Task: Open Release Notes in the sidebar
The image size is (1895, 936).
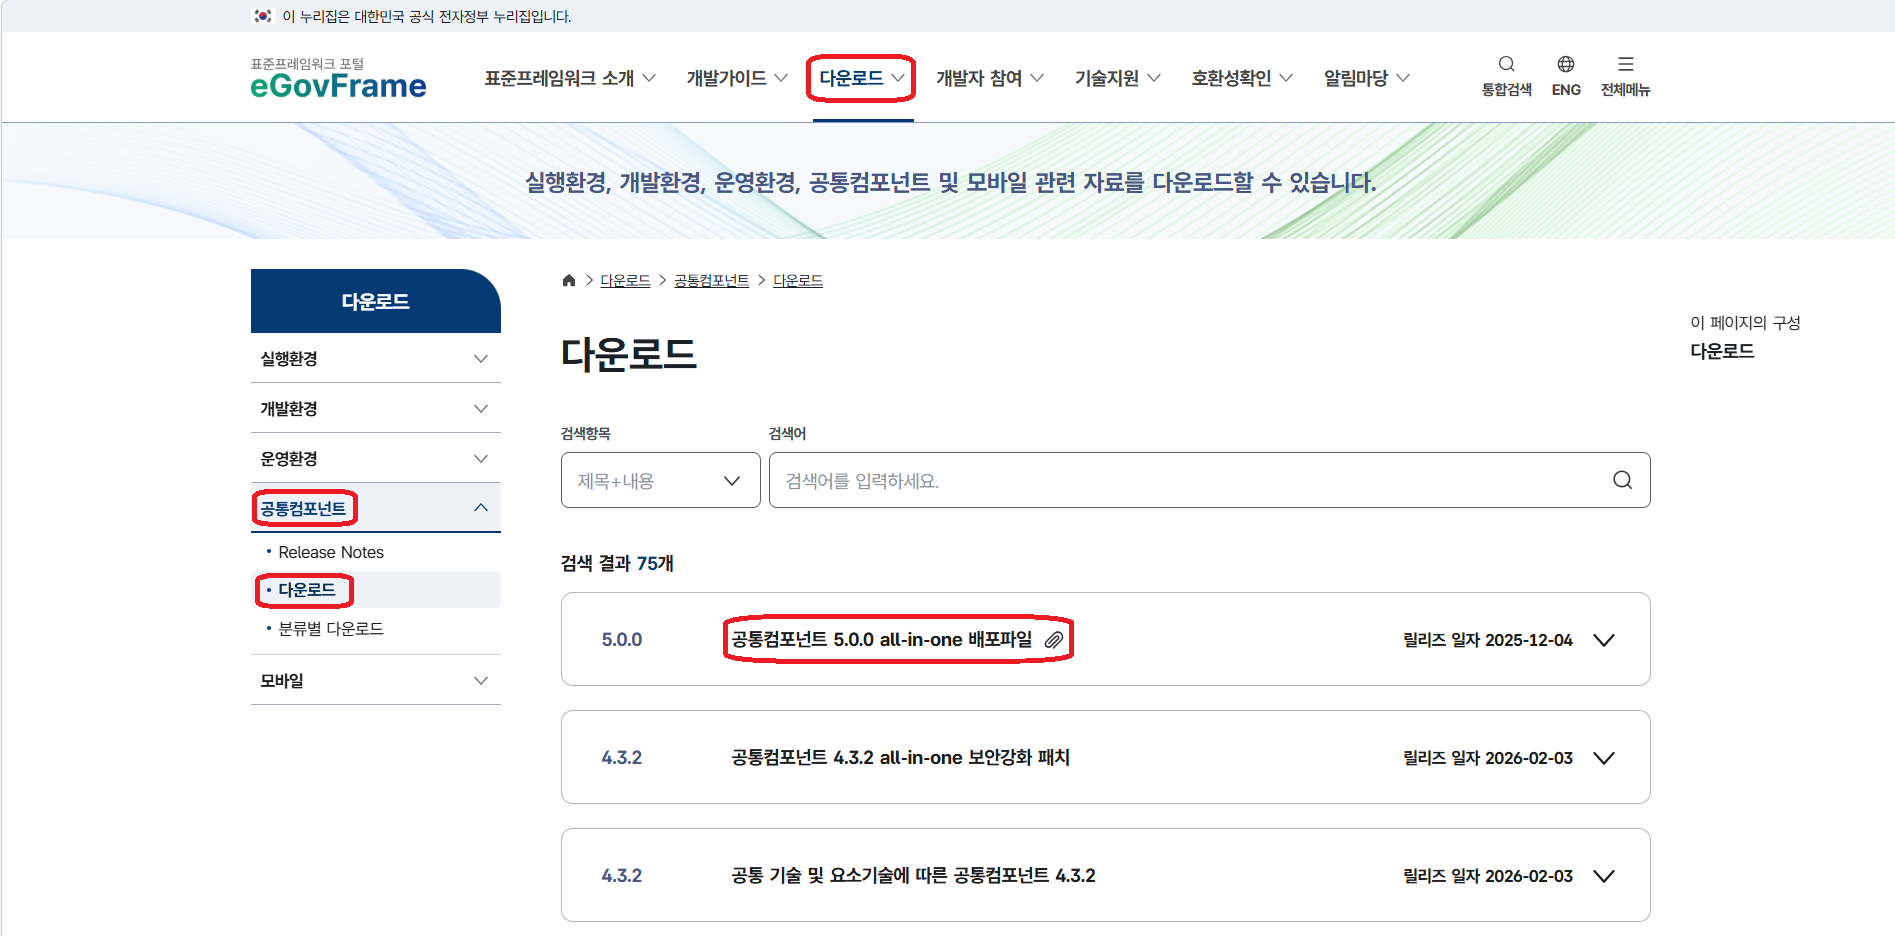Action: (331, 552)
